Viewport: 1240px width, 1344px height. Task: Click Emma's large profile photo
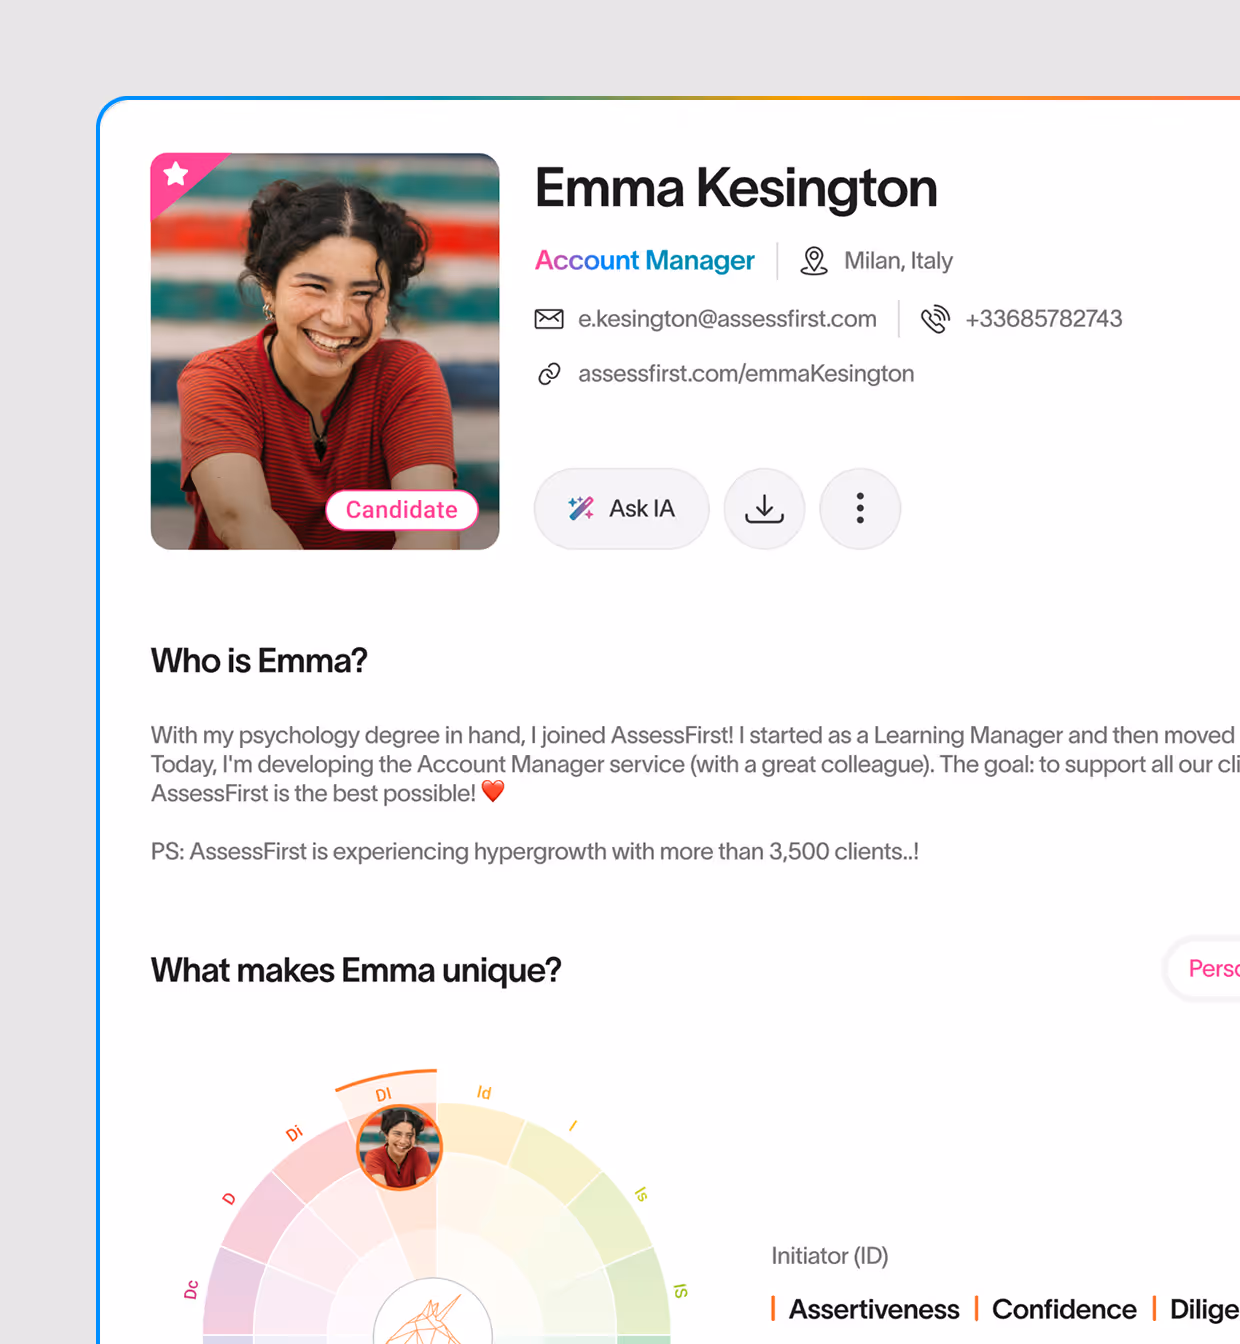coord(325,351)
